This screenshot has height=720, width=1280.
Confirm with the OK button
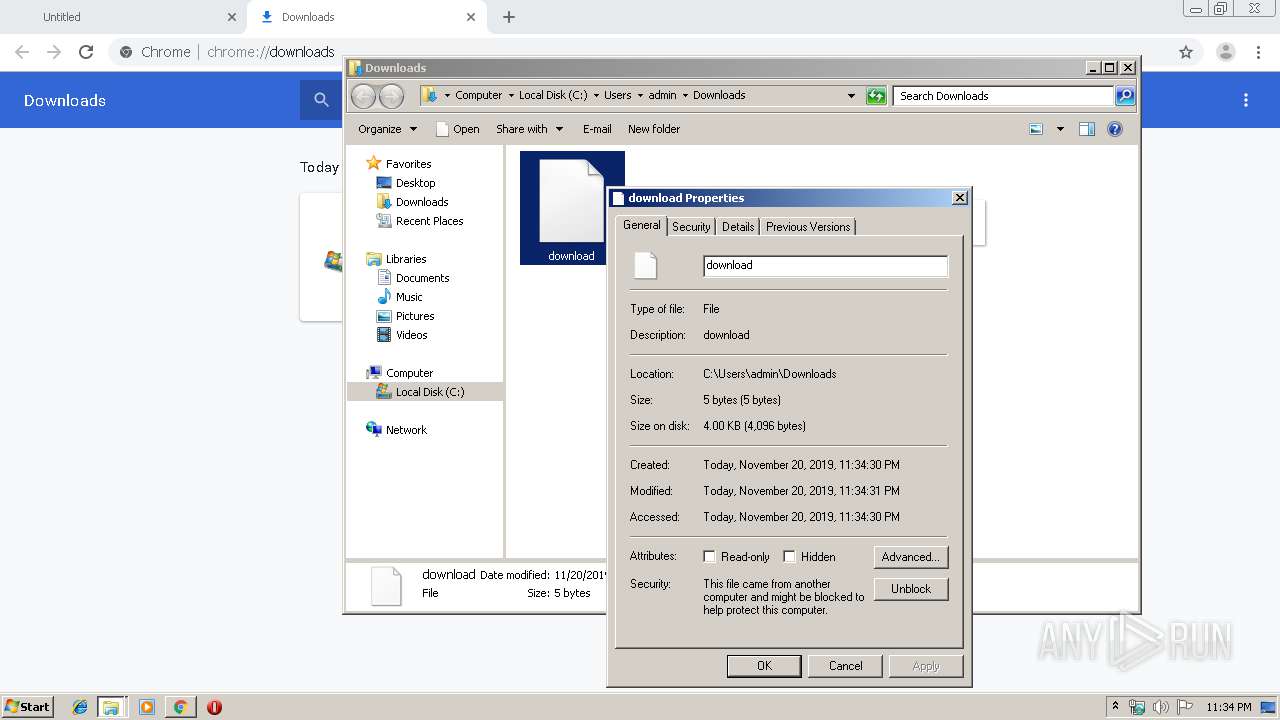764,666
